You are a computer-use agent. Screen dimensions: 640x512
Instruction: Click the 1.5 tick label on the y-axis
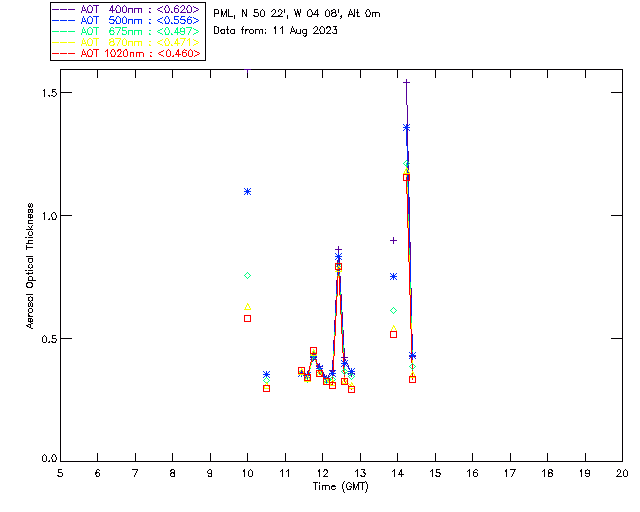49,93
